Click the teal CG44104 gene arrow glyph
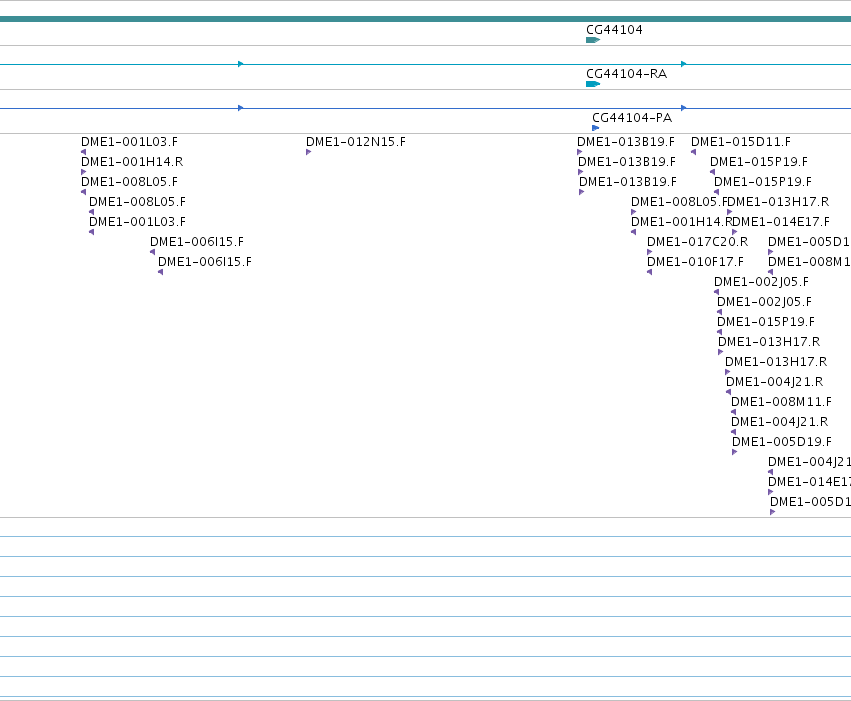The width and height of the screenshot is (851, 701). click(593, 40)
